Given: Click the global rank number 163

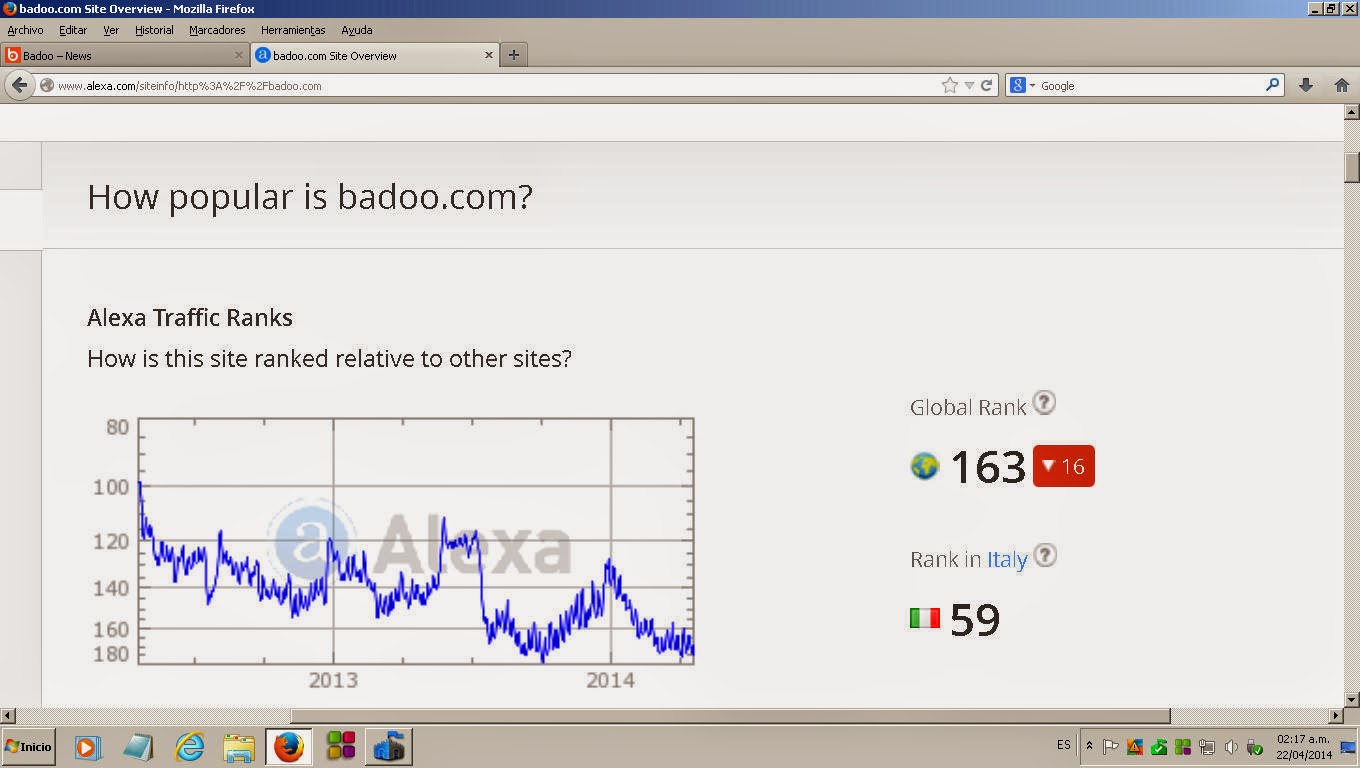Looking at the screenshot, I should click(x=988, y=467).
